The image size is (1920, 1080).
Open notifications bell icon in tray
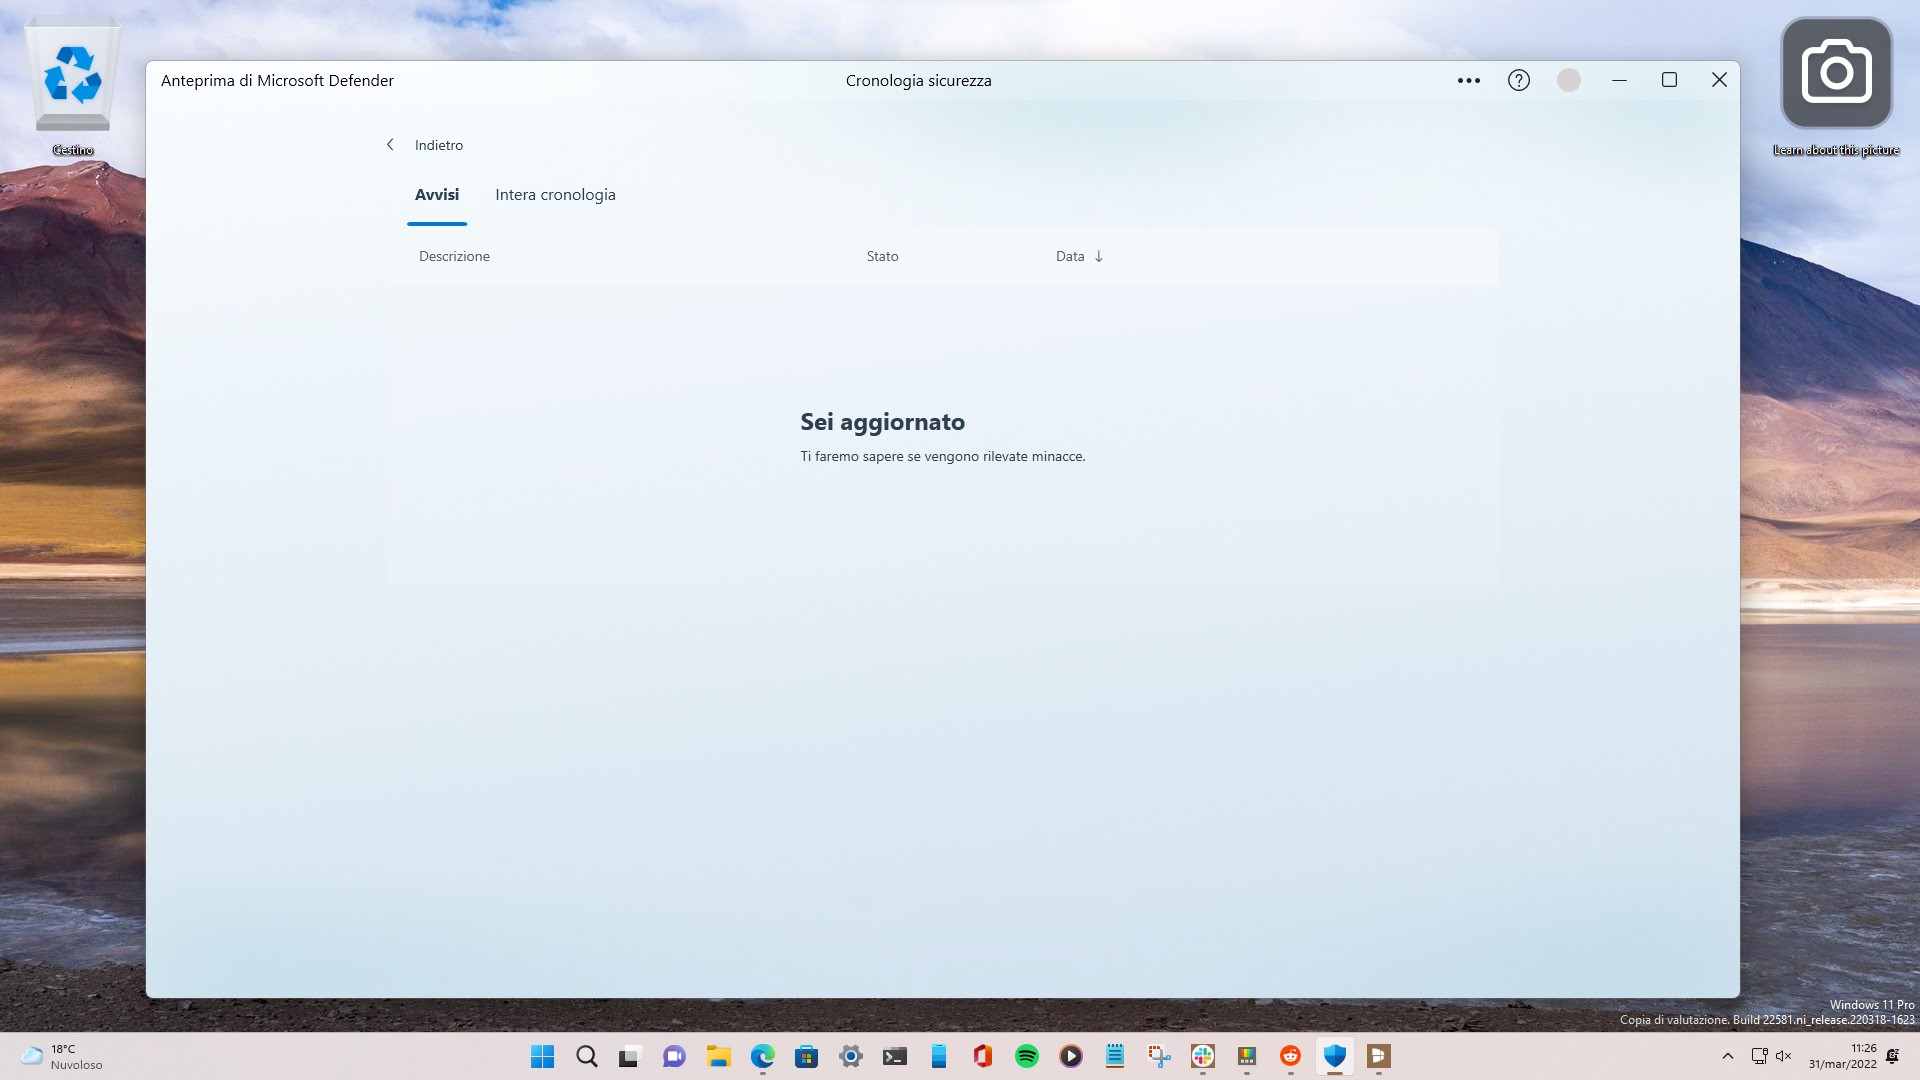pos(1892,1056)
